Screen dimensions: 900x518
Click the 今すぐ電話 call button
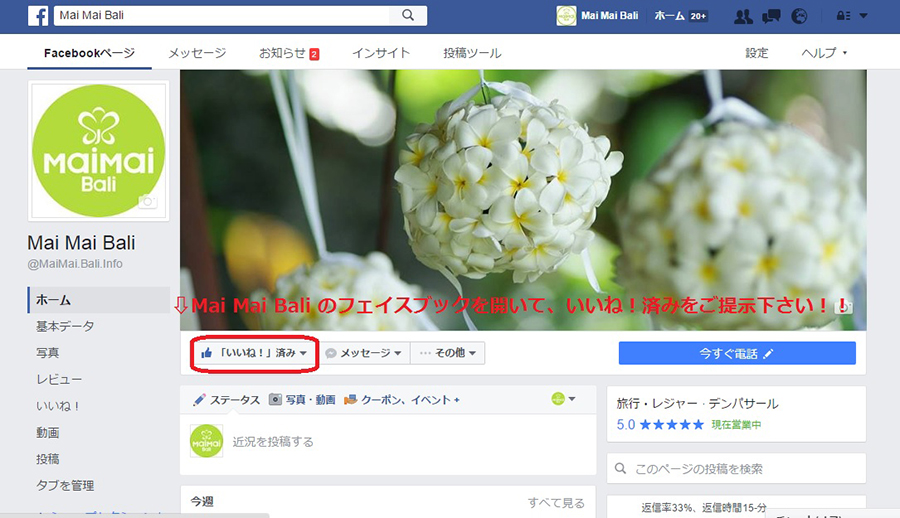coord(736,353)
